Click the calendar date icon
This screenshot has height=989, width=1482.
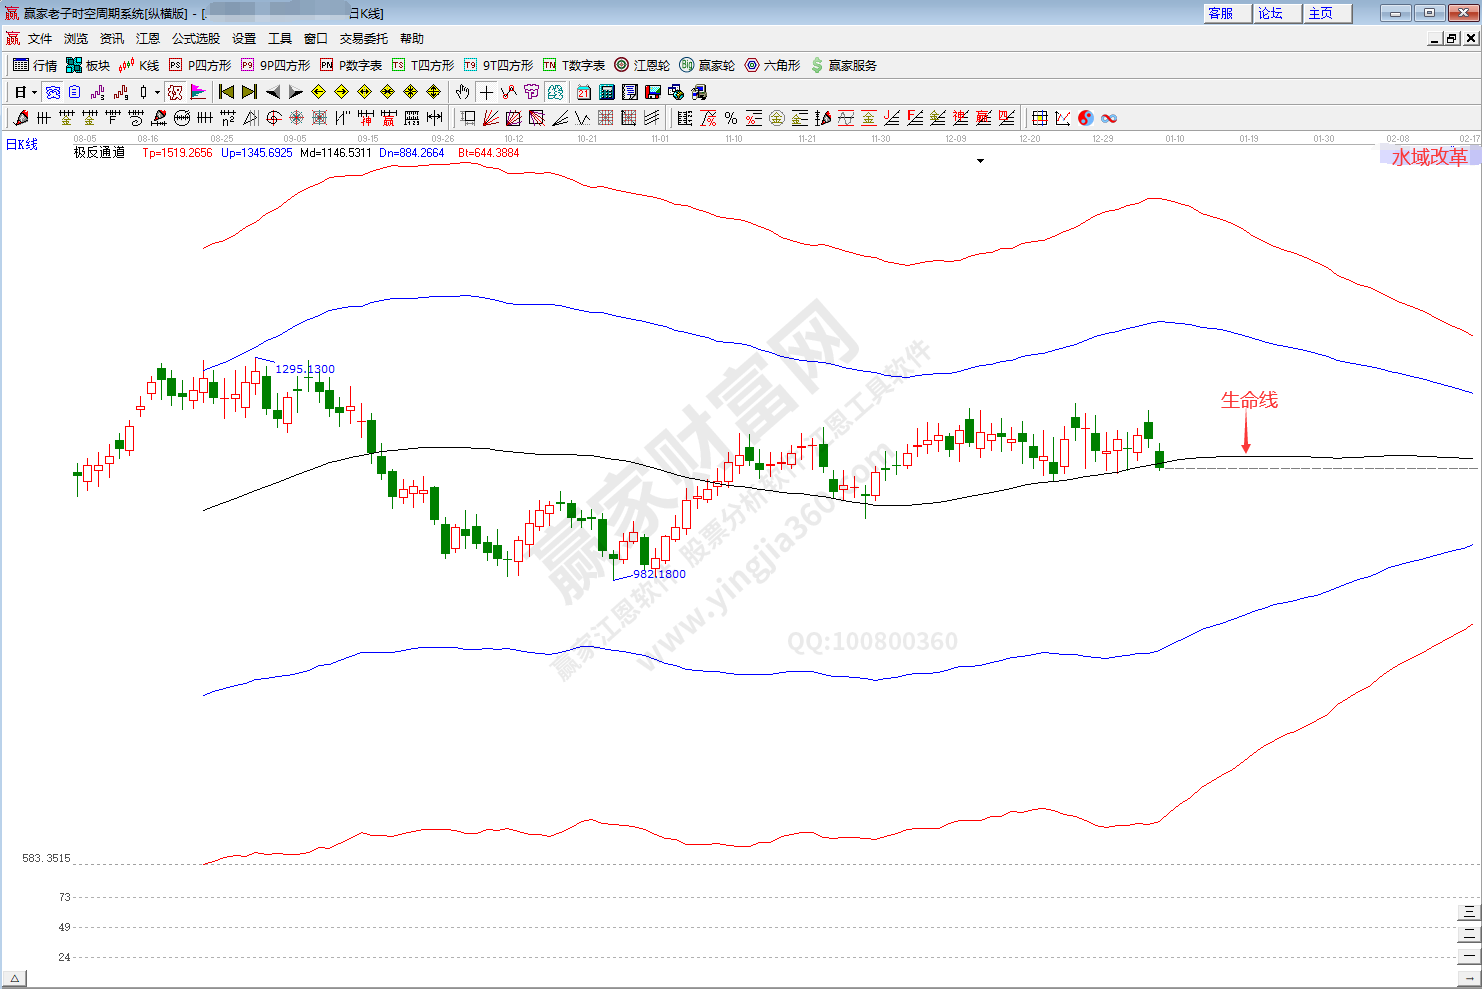pos(584,92)
